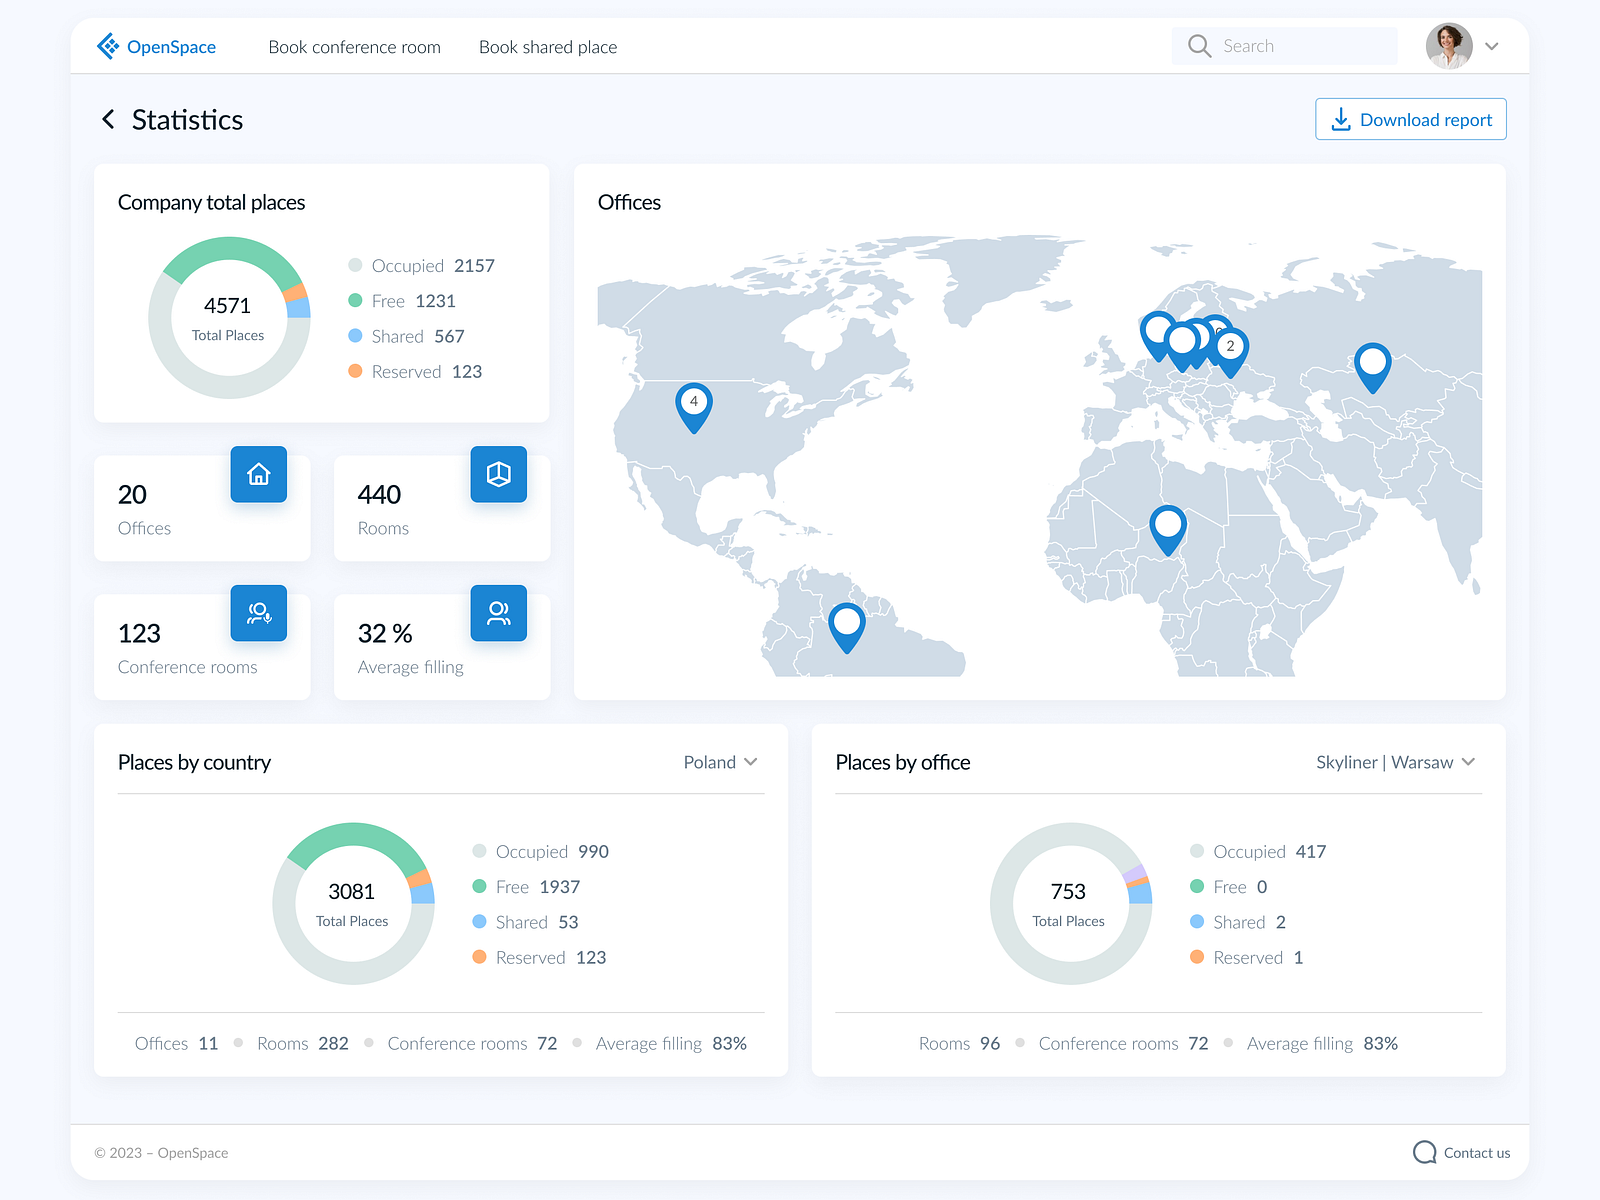Click the Contact us speech bubble icon
Image resolution: width=1600 pixels, height=1200 pixels.
pos(1424,1152)
